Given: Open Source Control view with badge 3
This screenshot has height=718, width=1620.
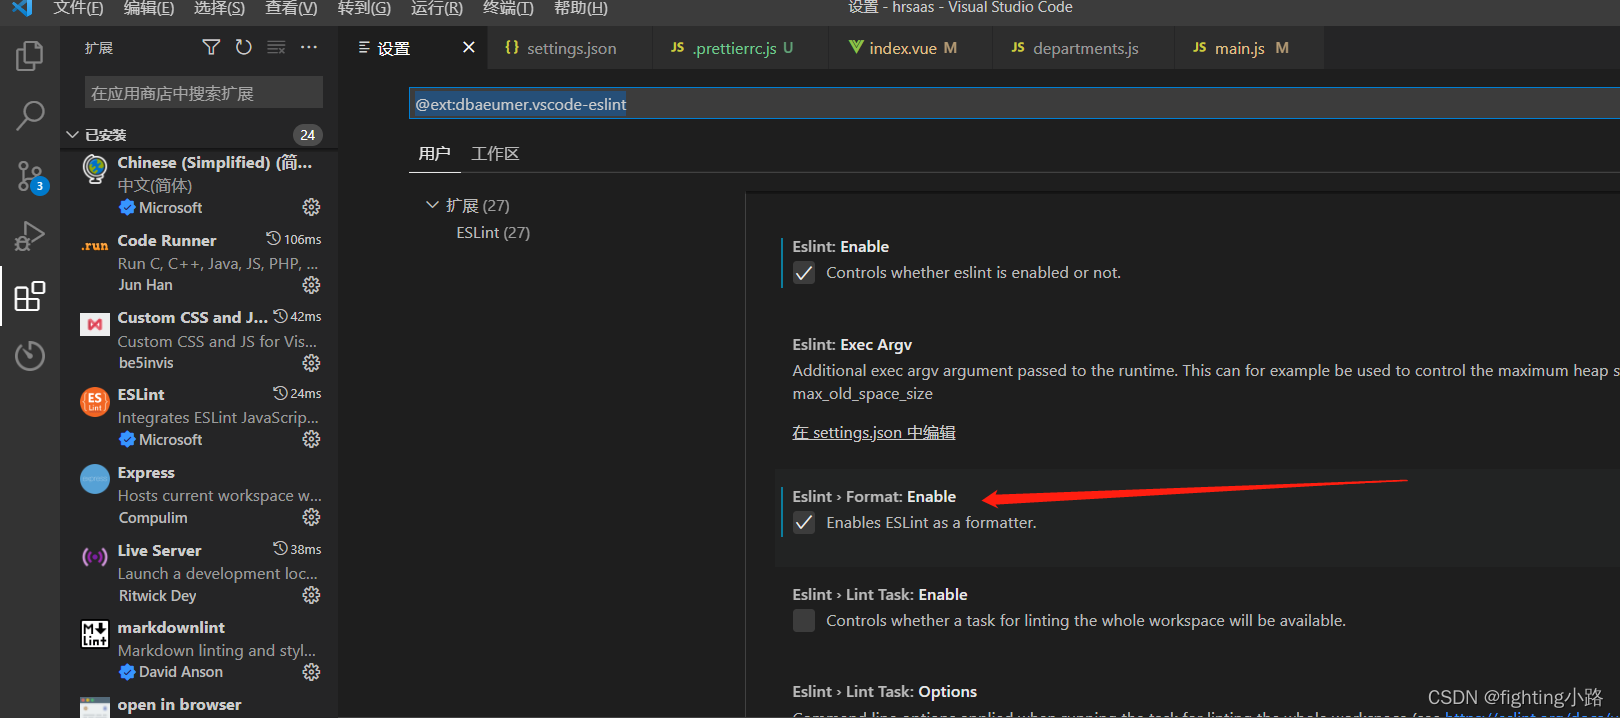Looking at the screenshot, I should pyautogui.click(x=30, y=177).
